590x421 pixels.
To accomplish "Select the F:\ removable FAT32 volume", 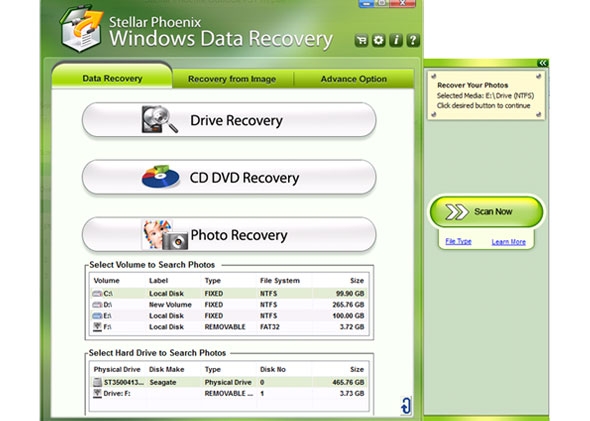I will (228, 327).
